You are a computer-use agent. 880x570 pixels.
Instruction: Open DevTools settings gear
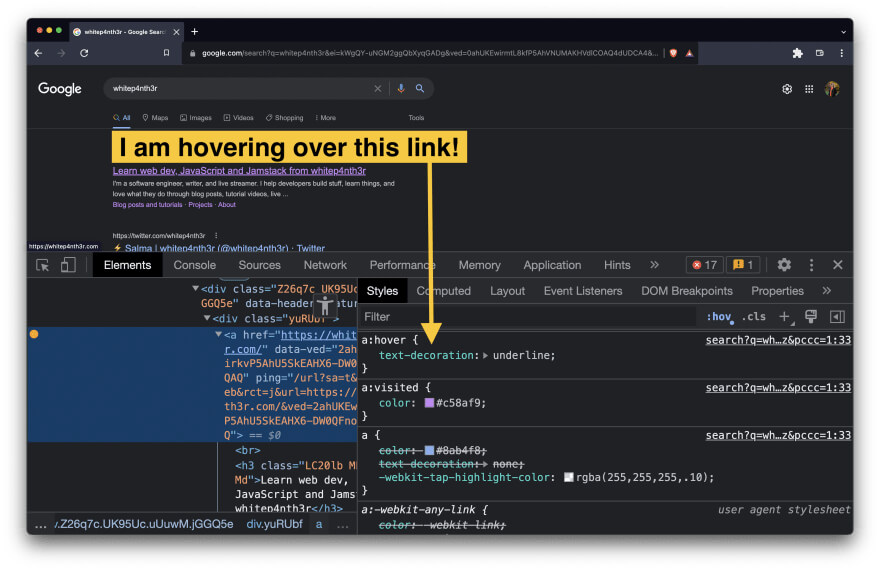[x=784, y=265]
